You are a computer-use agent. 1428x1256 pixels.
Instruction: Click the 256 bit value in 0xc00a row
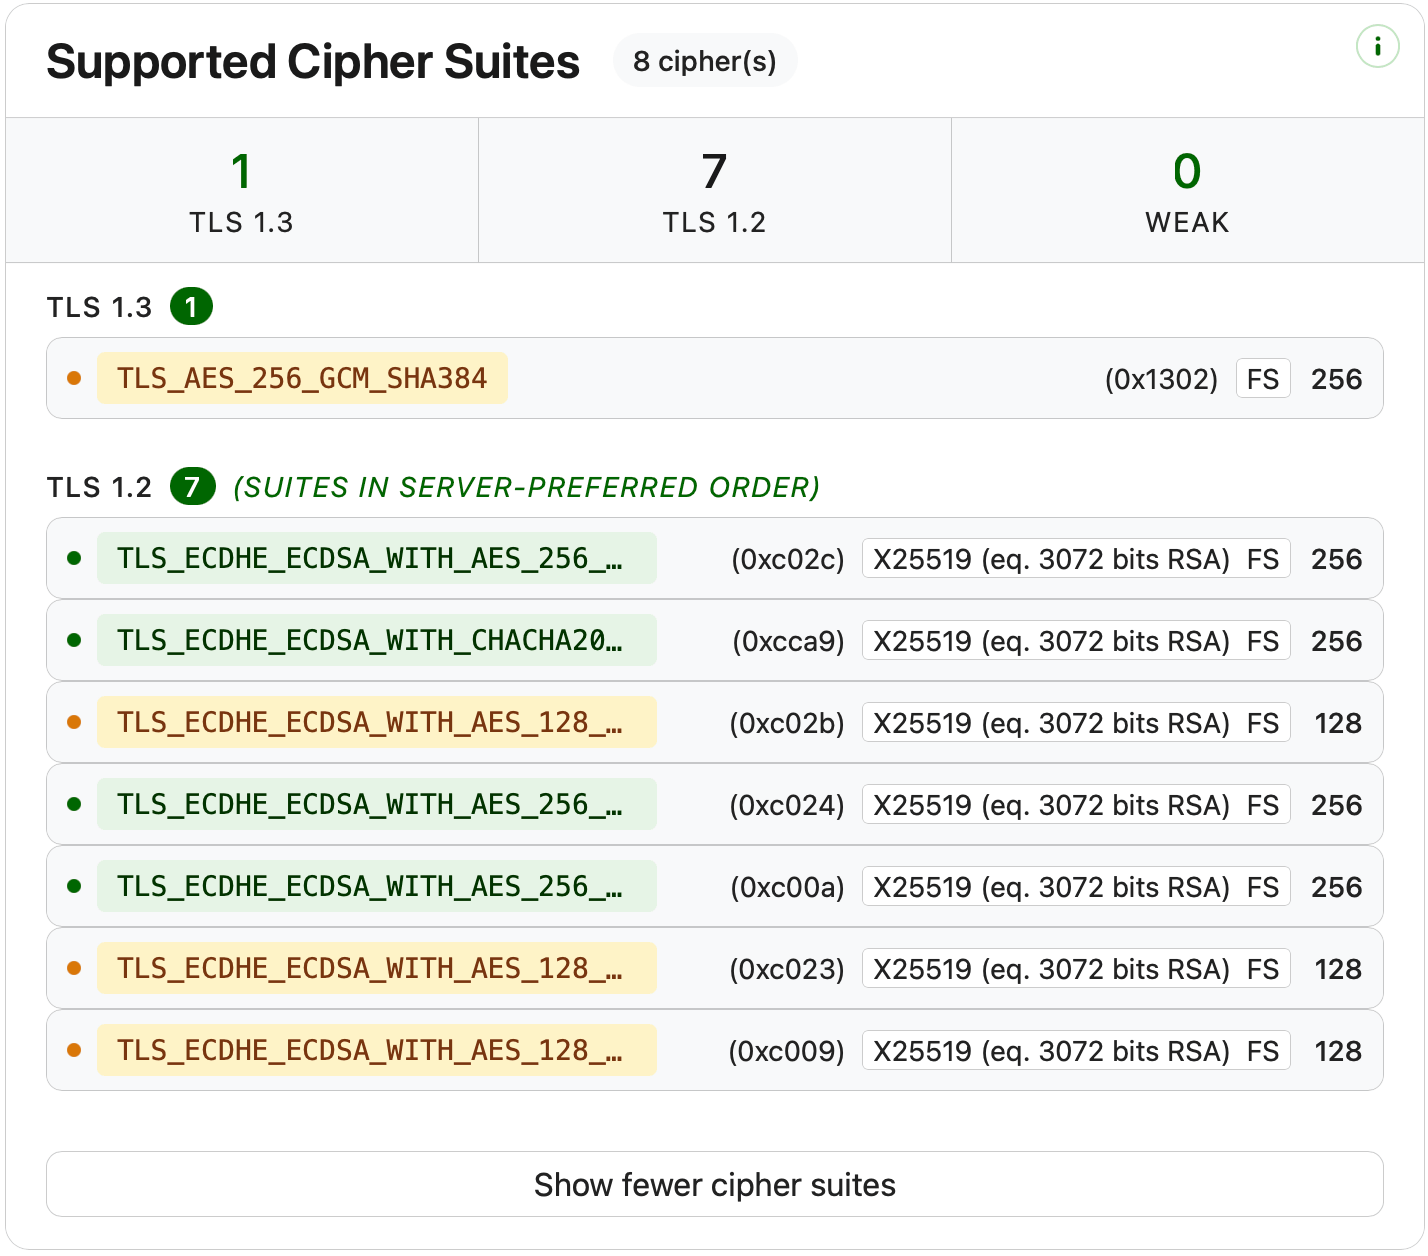pyautogui.click(x=1337, y=887)
